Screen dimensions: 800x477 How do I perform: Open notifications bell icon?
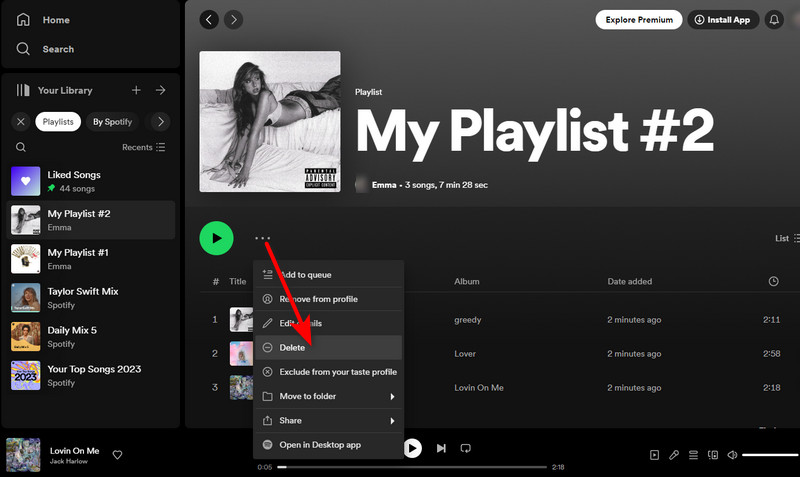tap(774, 20)
